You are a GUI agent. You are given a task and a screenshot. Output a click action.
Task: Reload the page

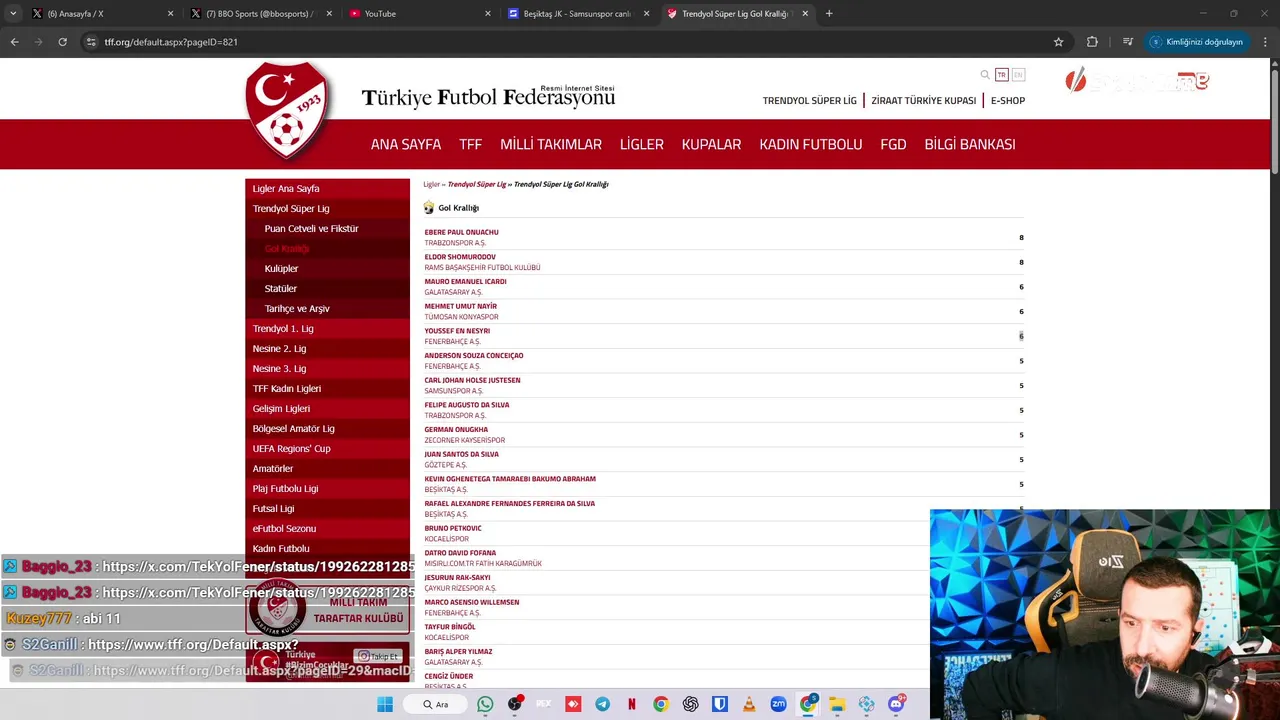point(62,42)
